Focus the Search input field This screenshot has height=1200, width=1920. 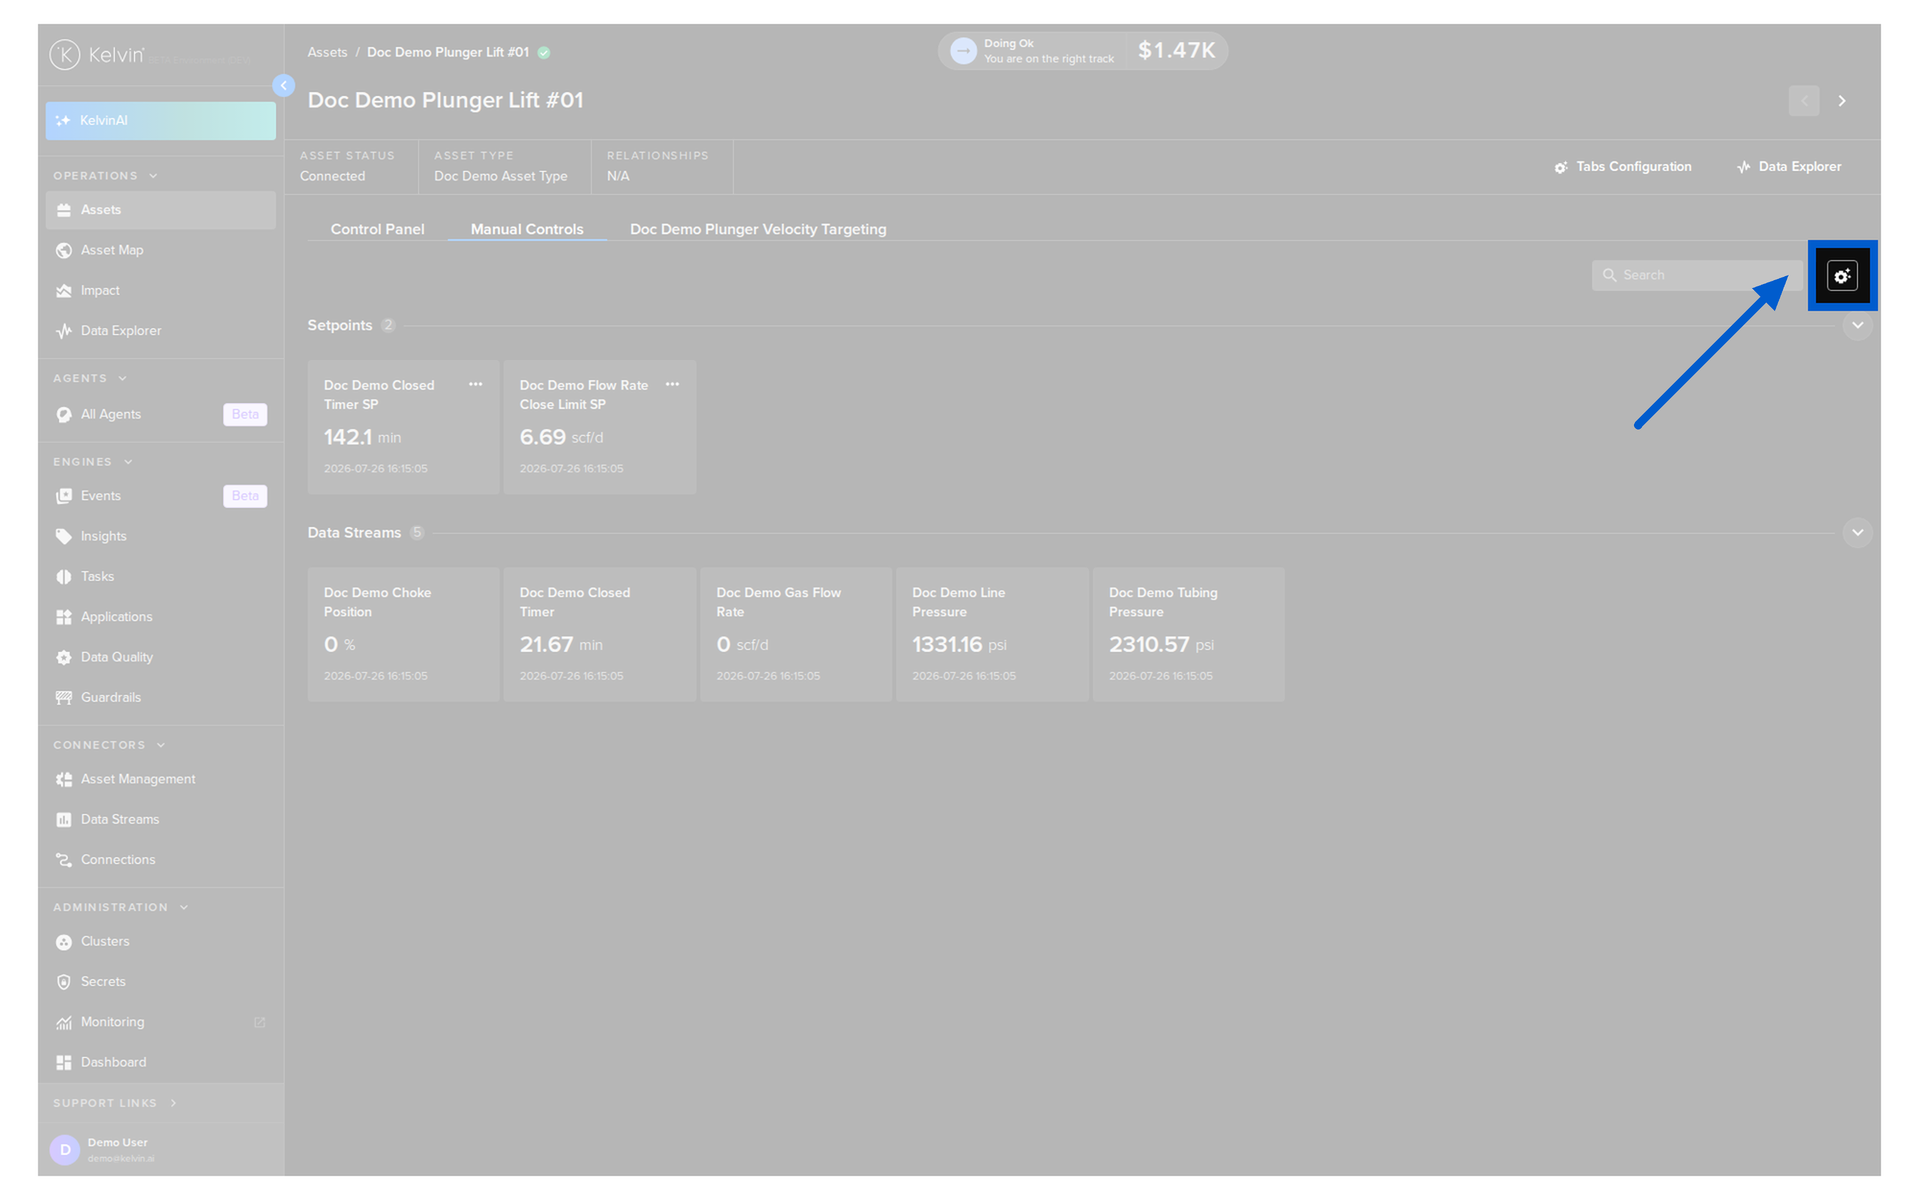point(1696,275)
